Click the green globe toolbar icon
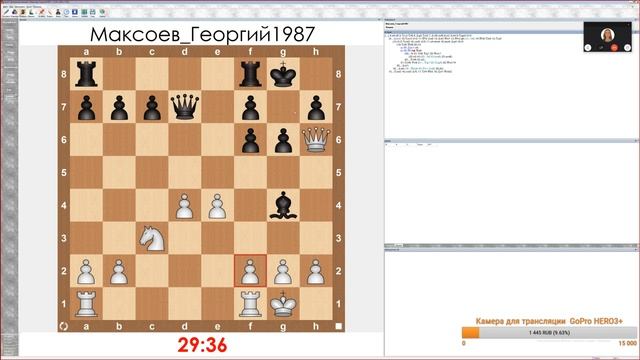 pos(102,12)
